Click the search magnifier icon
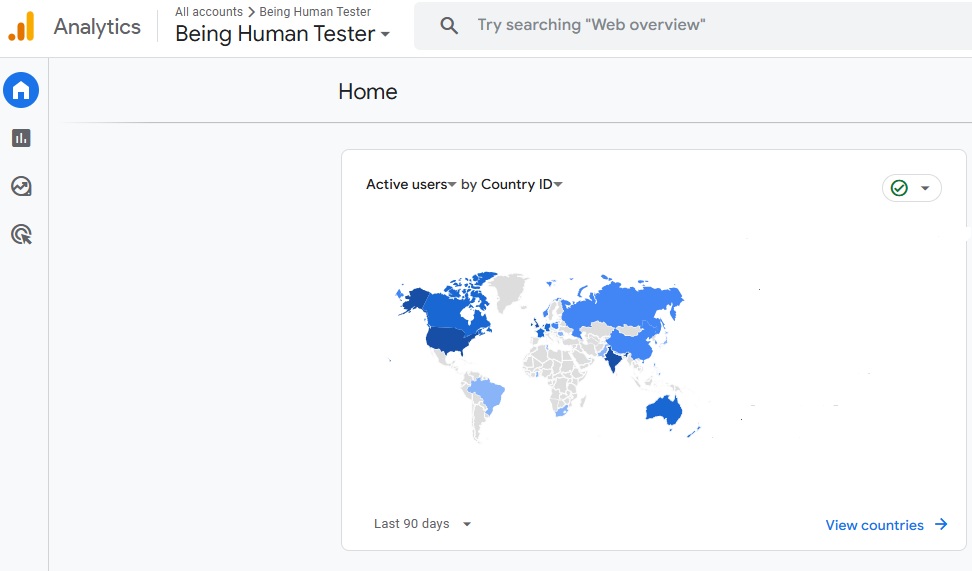The image size is (972, 571). [449, 25]
